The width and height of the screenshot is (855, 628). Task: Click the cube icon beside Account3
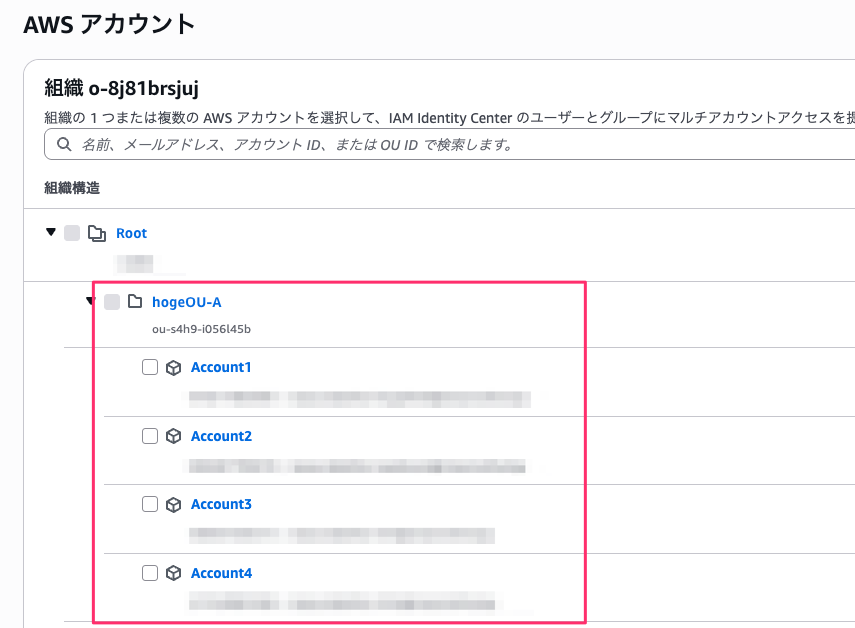tap(173, 504)
